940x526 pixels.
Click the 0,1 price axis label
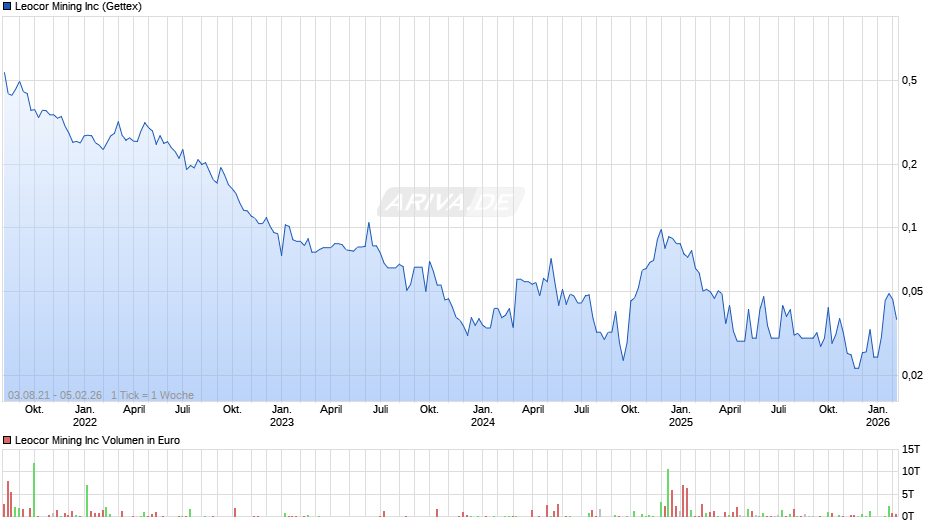909,227
